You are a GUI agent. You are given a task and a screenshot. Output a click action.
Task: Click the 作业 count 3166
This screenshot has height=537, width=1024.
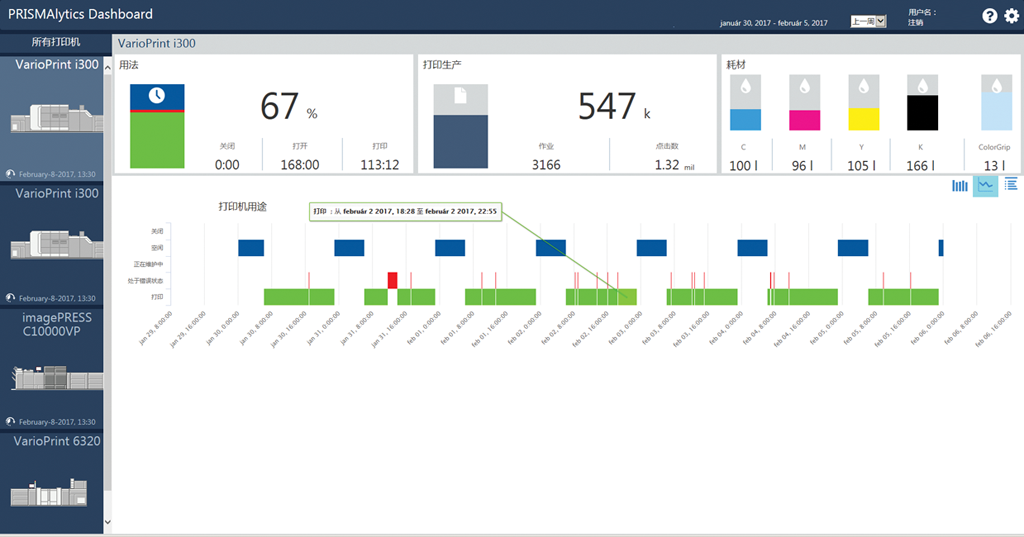point(546,165)
